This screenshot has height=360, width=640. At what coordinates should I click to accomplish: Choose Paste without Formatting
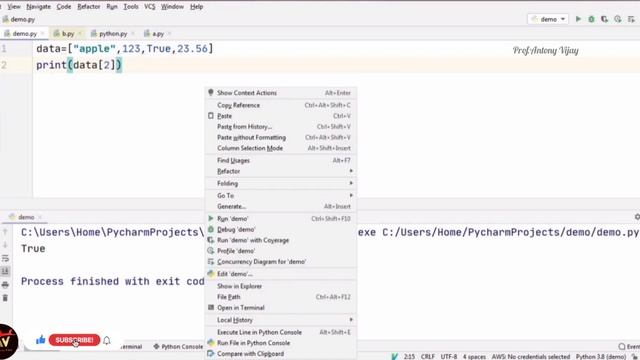tap(280, 138)
